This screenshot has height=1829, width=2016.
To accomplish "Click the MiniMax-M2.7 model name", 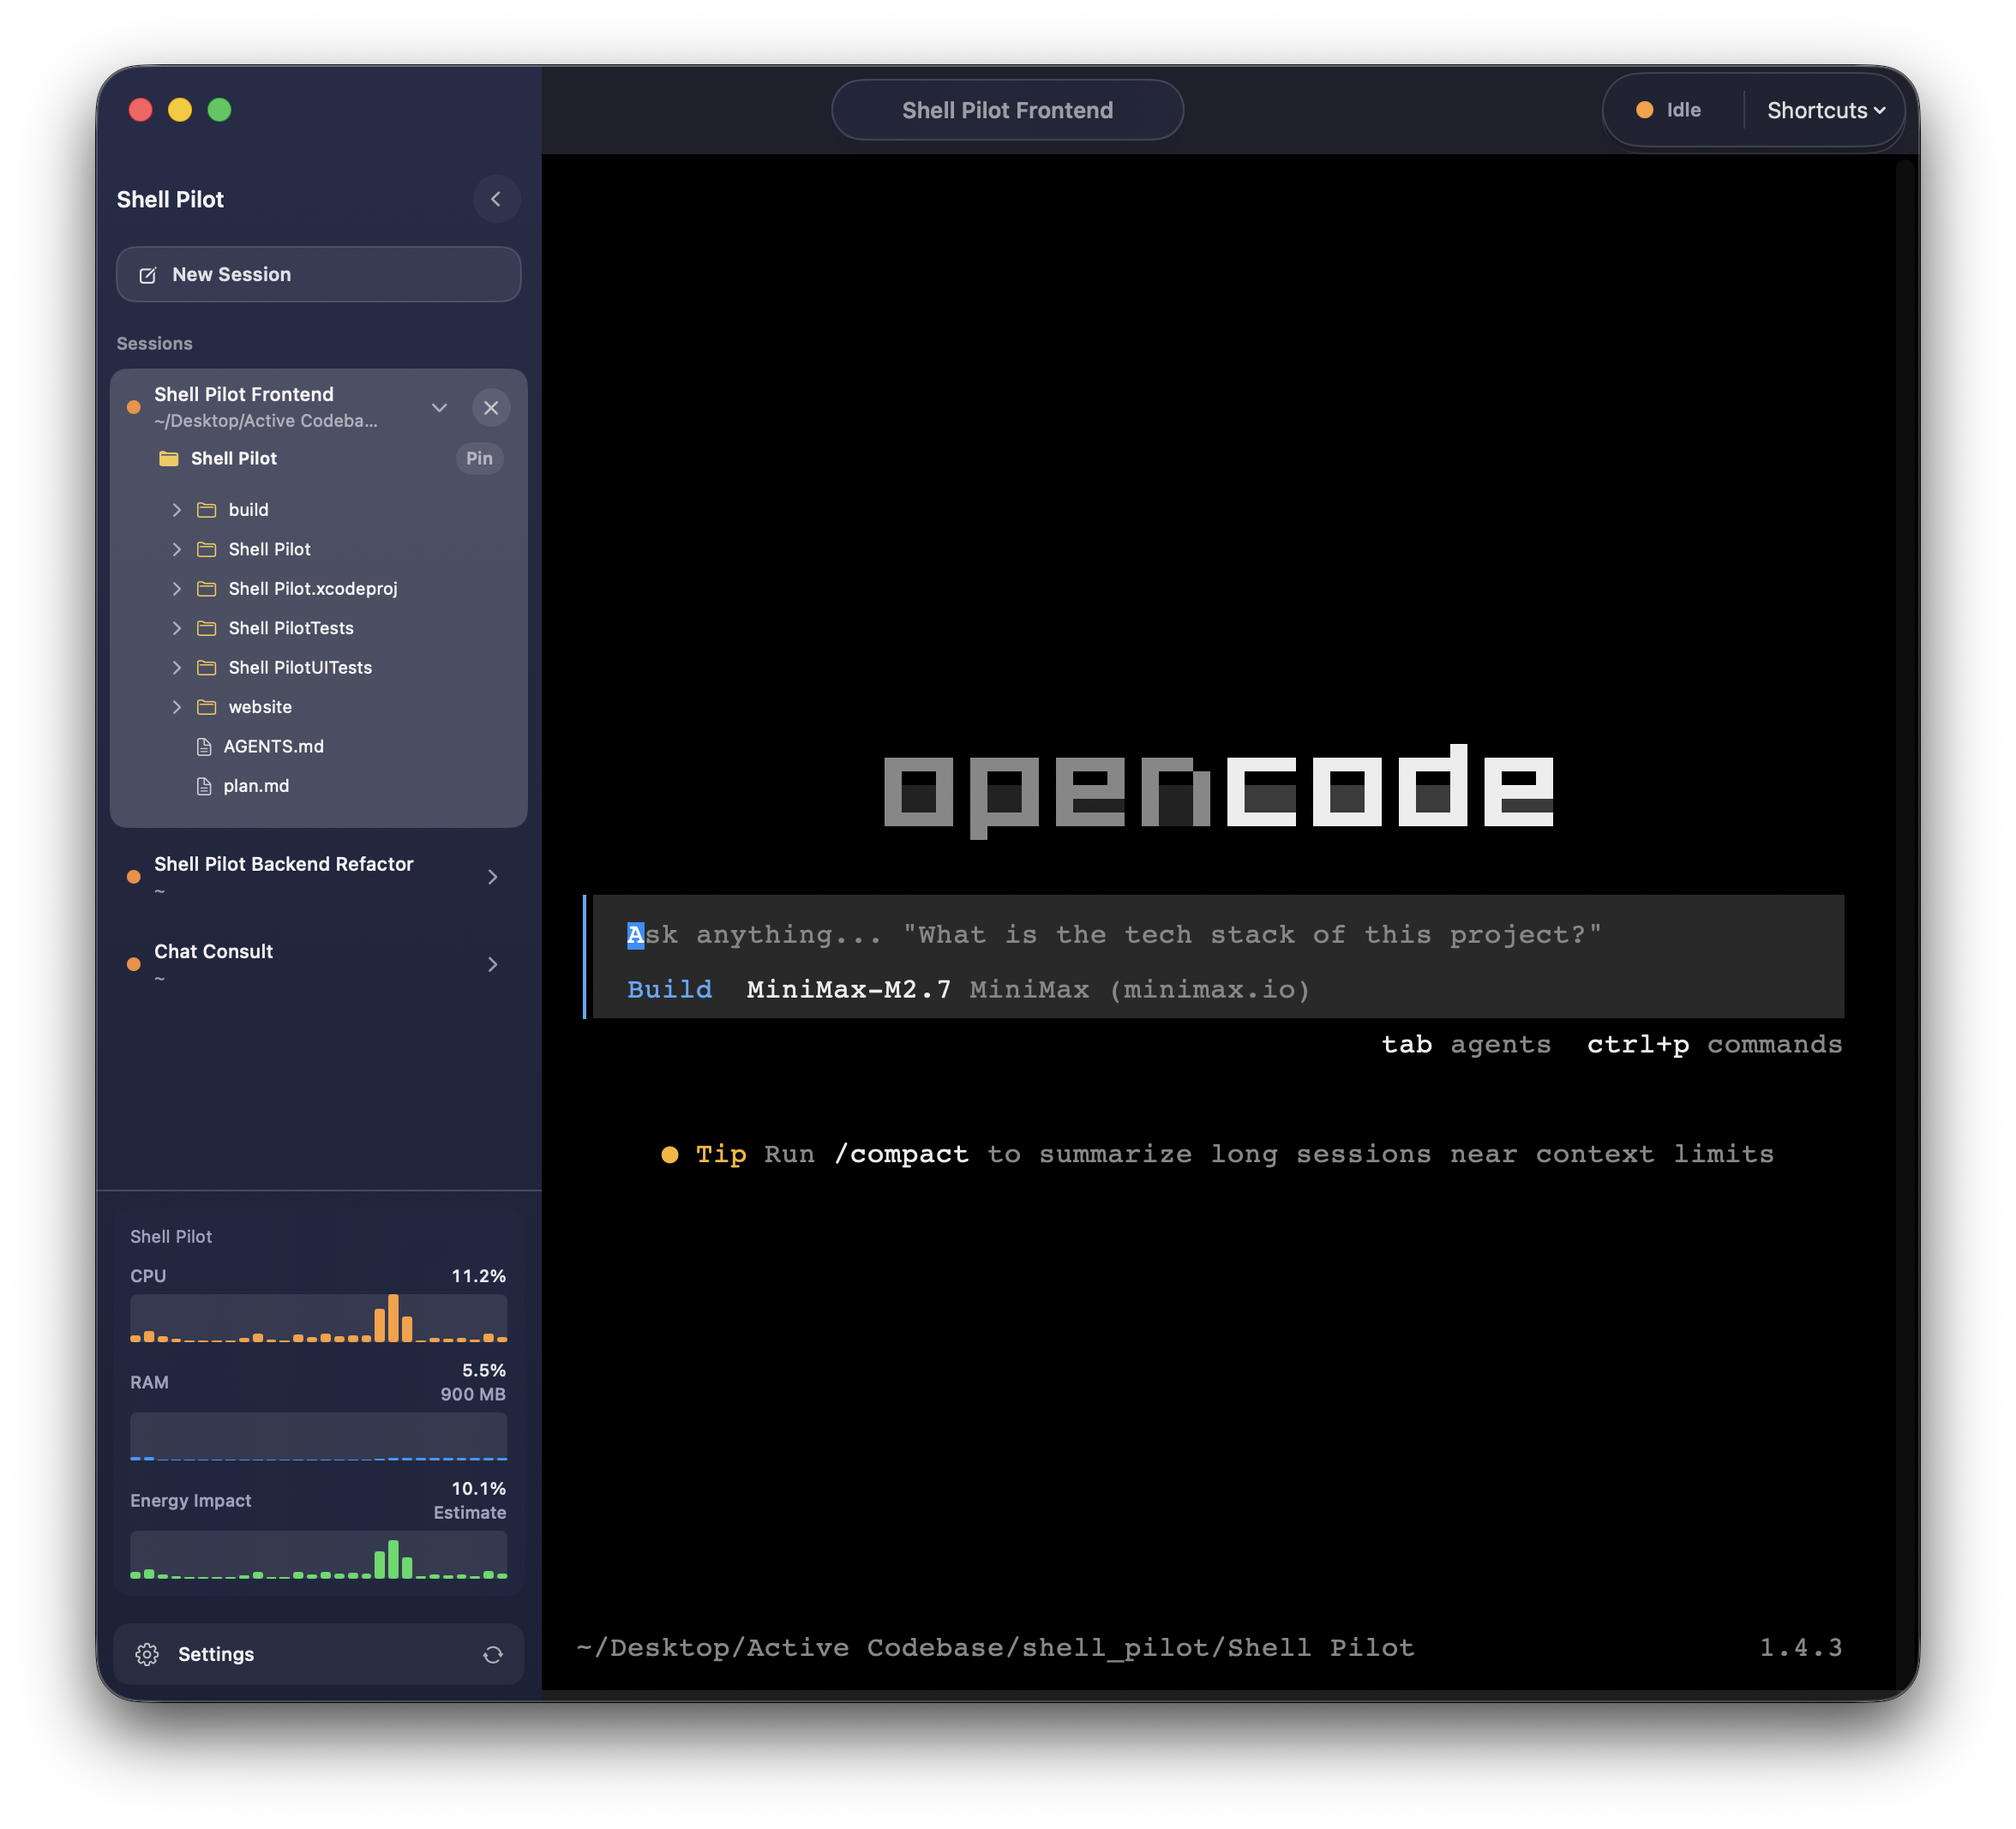I will click(x=848, y=989).
